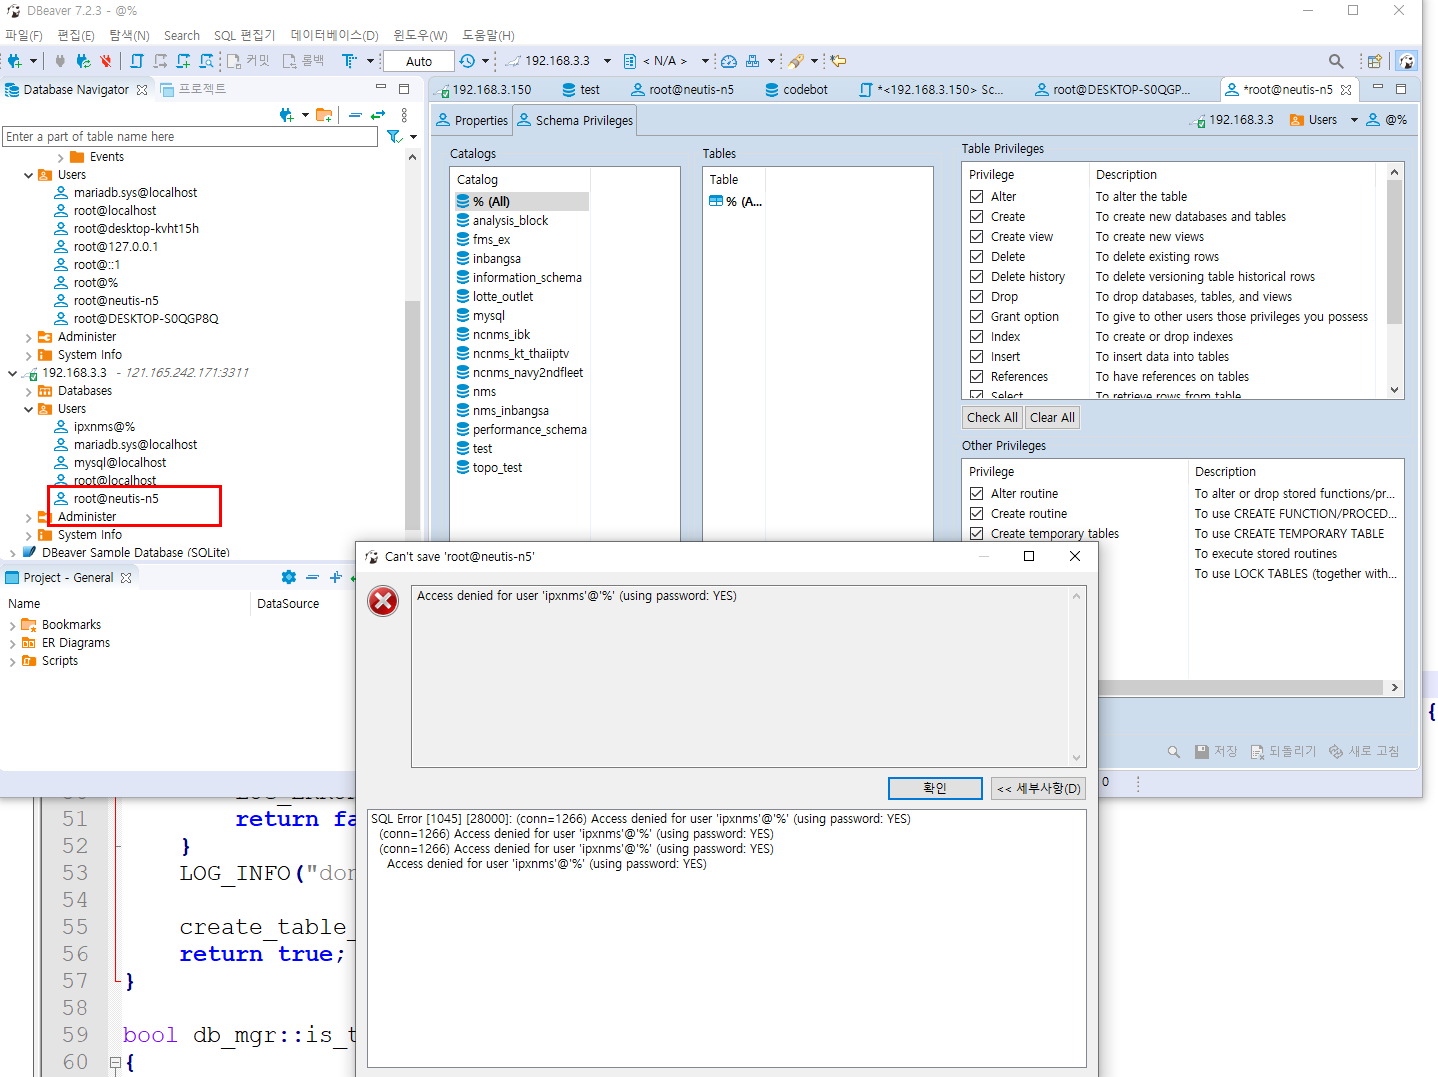The width and height of the screenshot is (1438, 1077).
Task: Click Link with Editor arrows in Database Navigator
Action: pos(378,115)
